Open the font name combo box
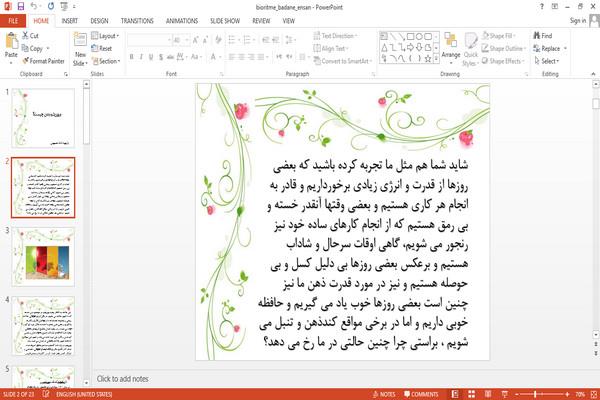 click(149, 40)
